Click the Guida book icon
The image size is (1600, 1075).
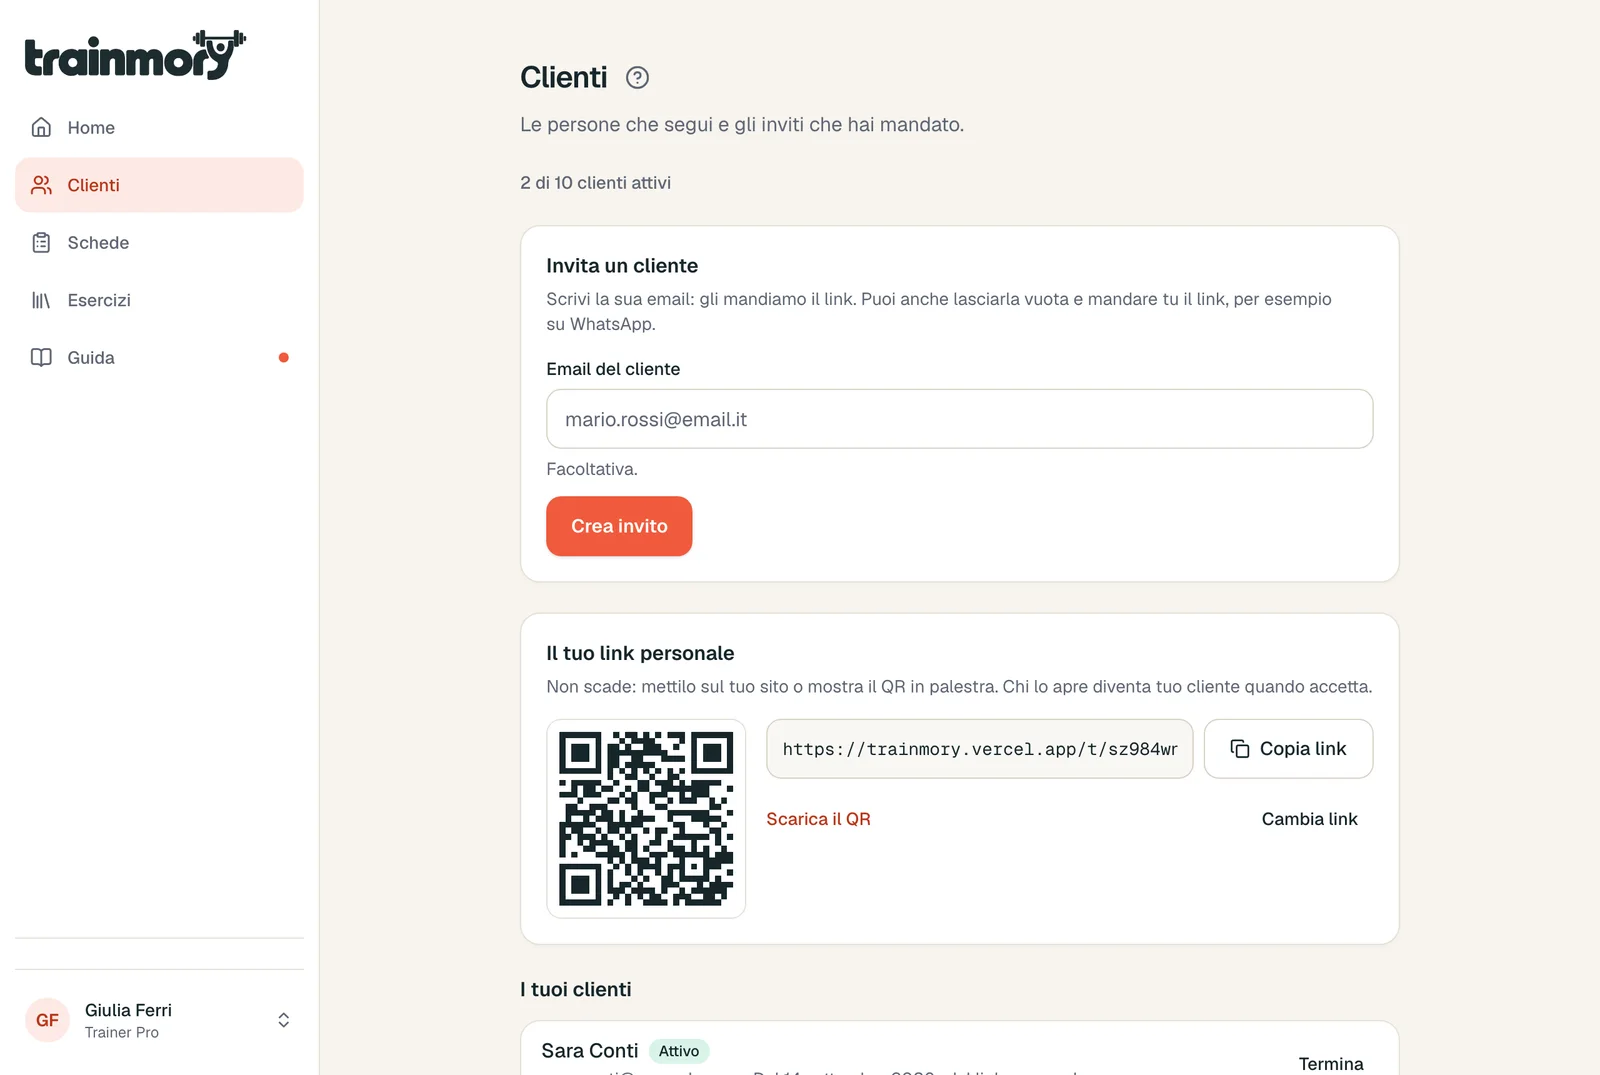point(41,358)
